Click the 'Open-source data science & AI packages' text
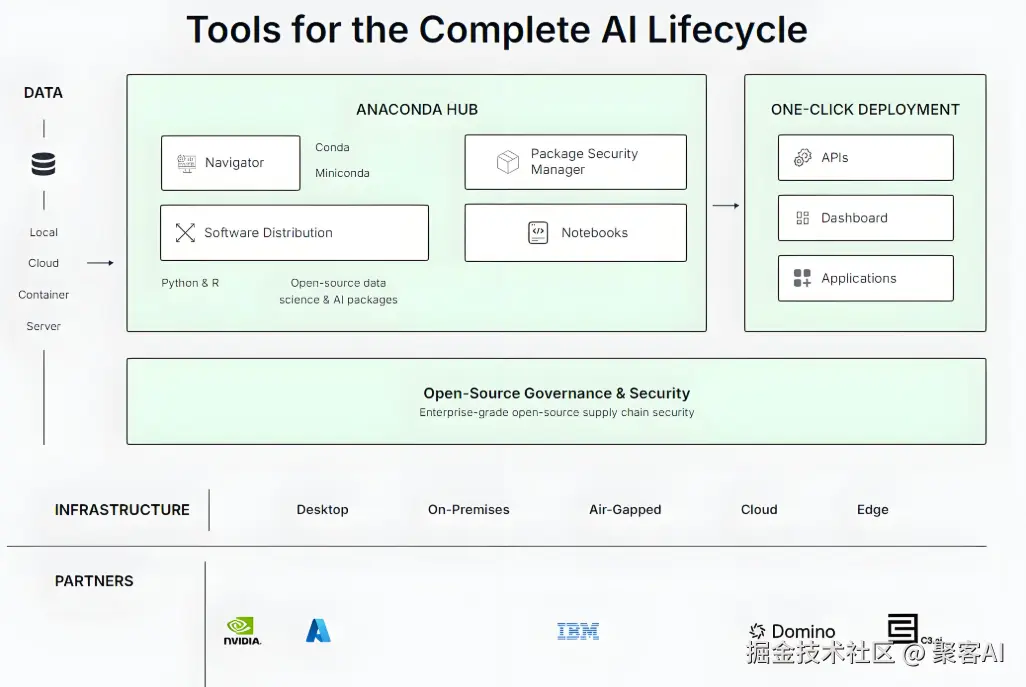The width and height of the screenshot is (1026, 687). click(338, 291)
